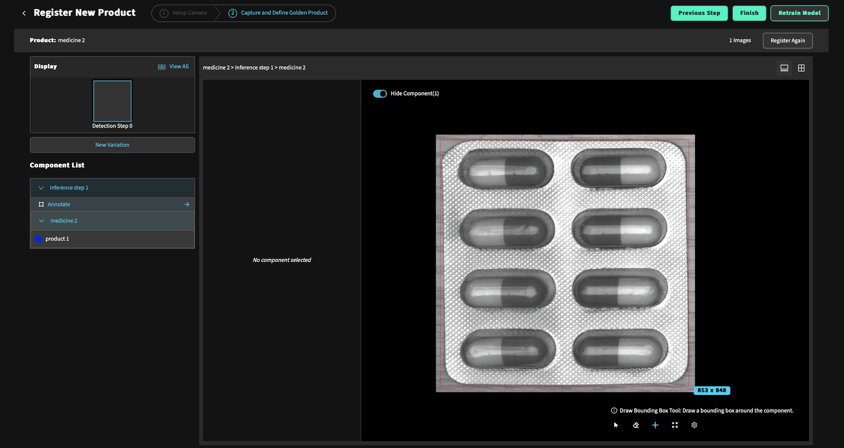Image resolution: width=844 pixels, height=448 pixels.
Task: Switch to grid view layout
Action: click(x=801, y=68)
